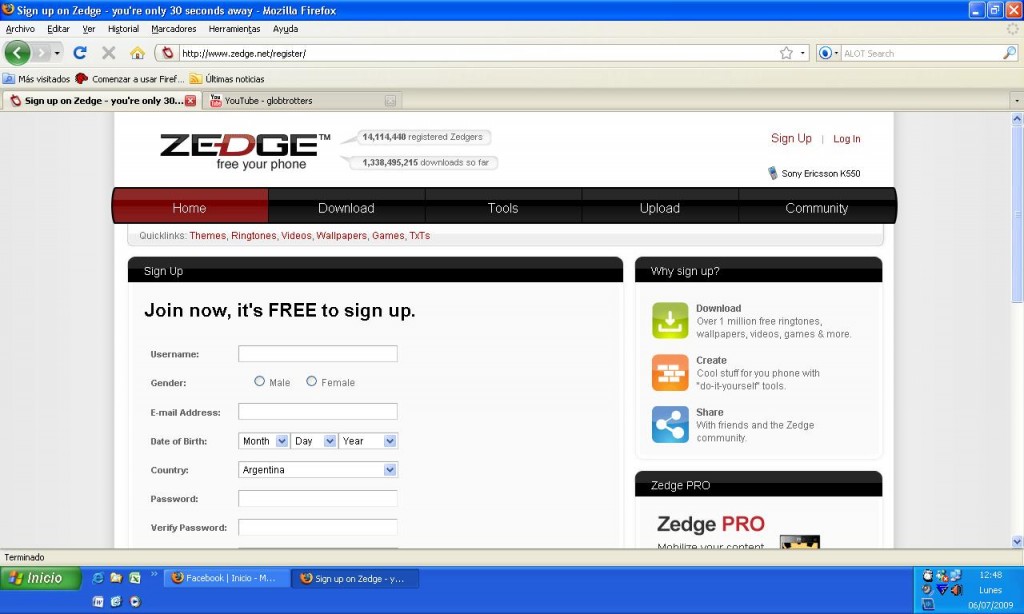Screen dimensions: 1024x614
Task: Click into the Verify Password field
Action: pos(317,527)
